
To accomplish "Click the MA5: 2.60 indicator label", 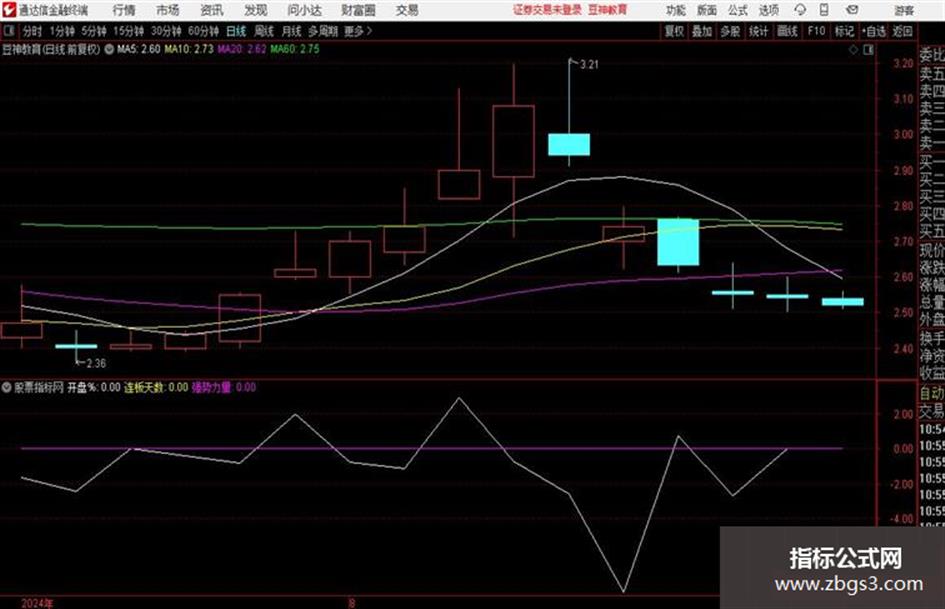I will [x=139, y=49].
